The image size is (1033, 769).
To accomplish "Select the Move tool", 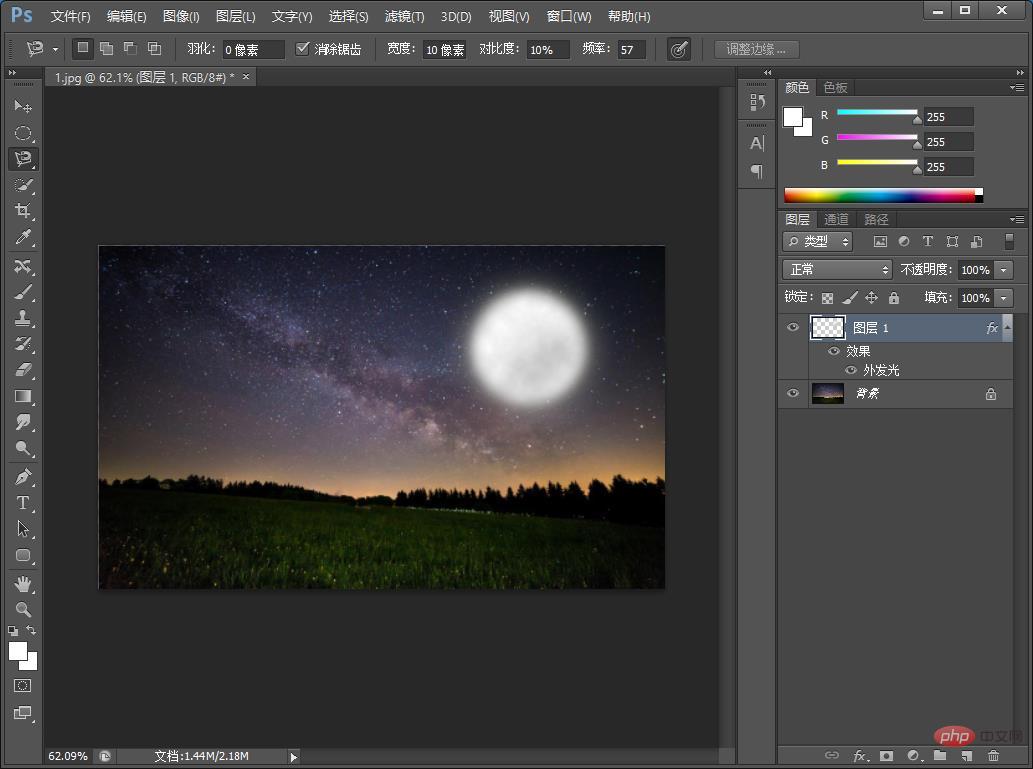I will pos(23,106).
